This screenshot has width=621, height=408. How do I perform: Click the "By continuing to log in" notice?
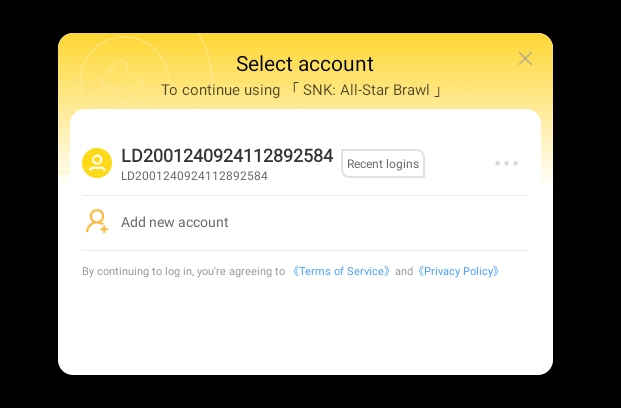click(183, 271)
